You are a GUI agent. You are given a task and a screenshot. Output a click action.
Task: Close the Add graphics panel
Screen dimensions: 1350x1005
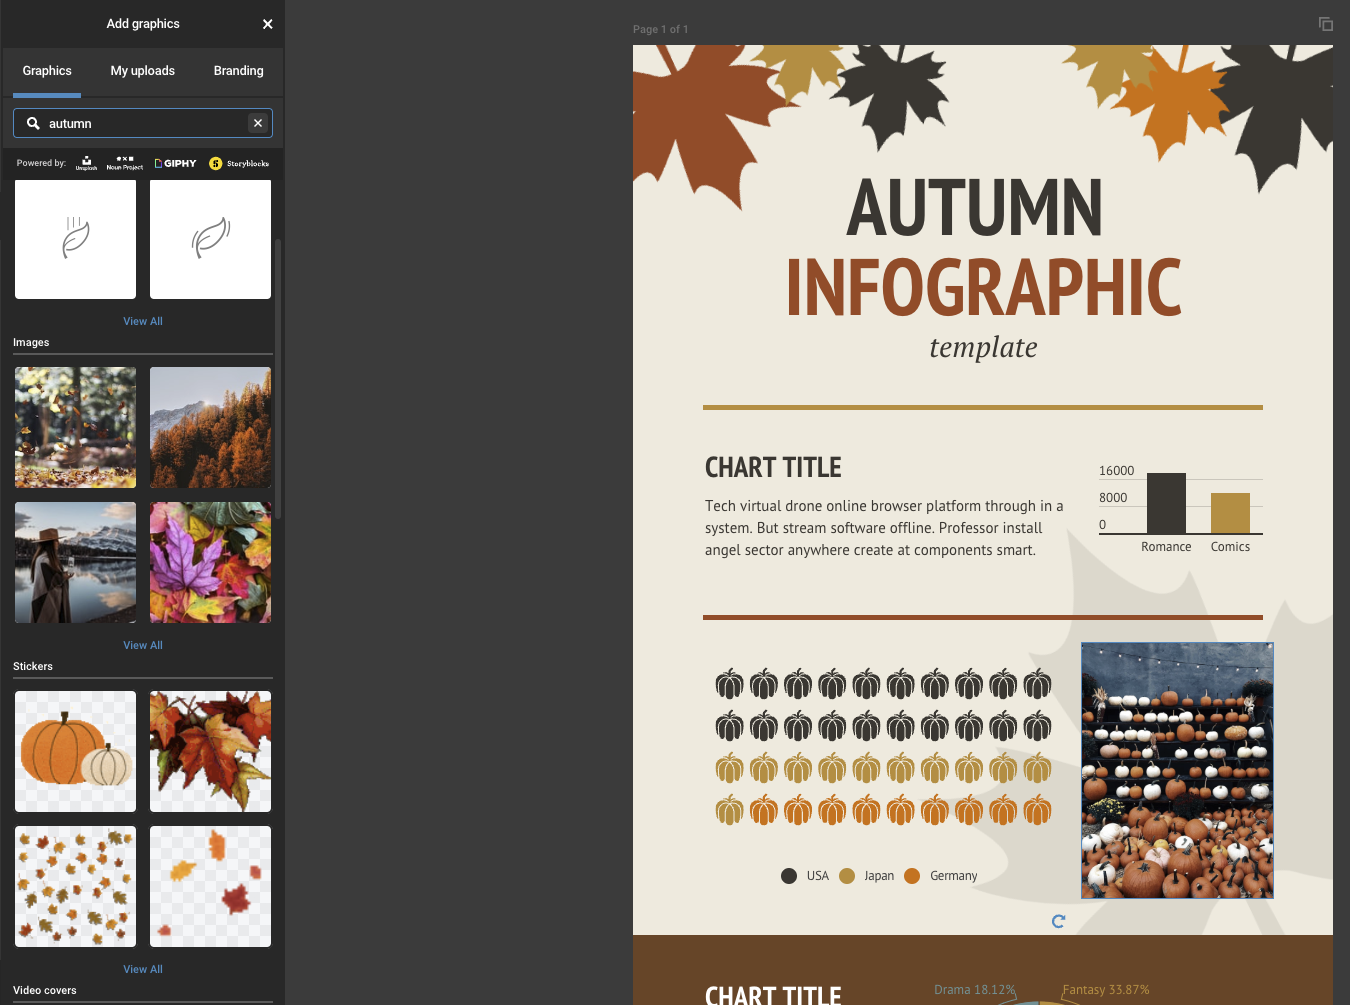click(x=267, y=24)
